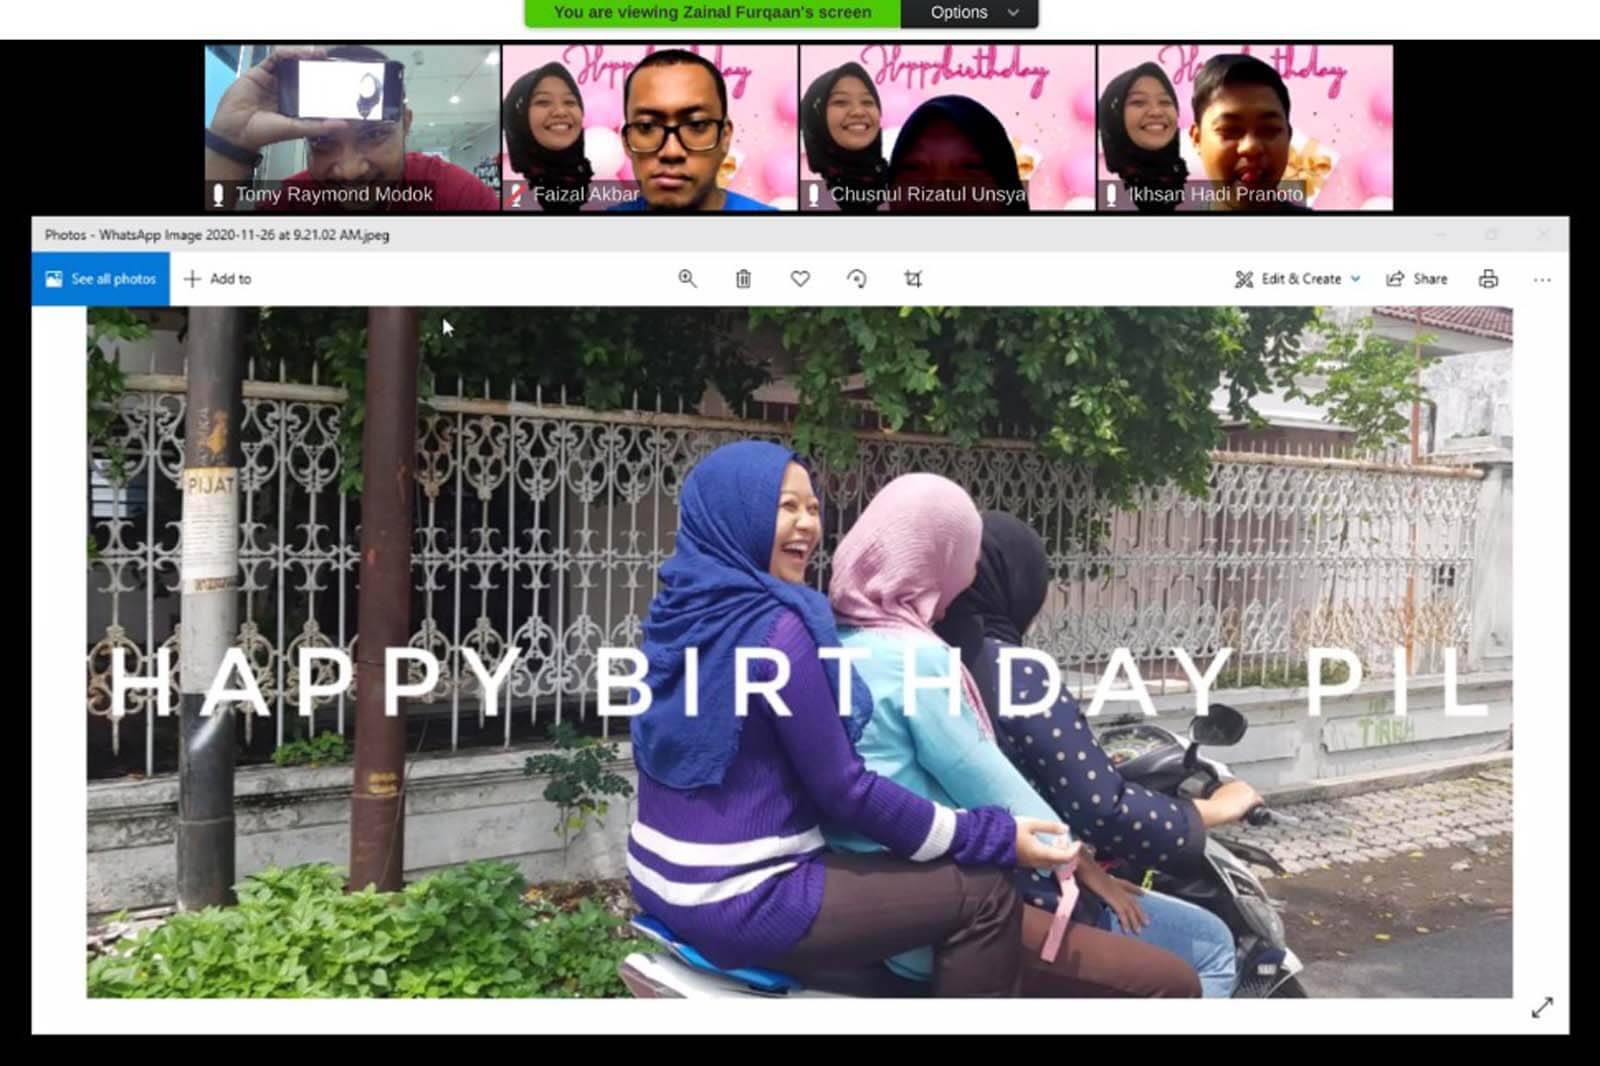Click the heart favorite icon
Viewport: 1600px width, 1066px height.
(x=800, y=279)
